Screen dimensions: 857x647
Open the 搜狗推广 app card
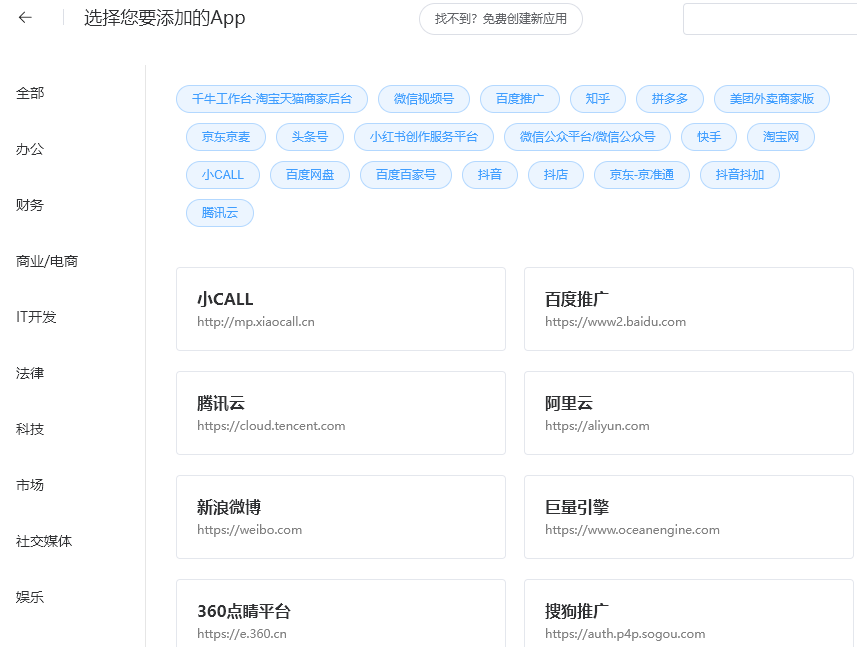[x=689, y=614]
